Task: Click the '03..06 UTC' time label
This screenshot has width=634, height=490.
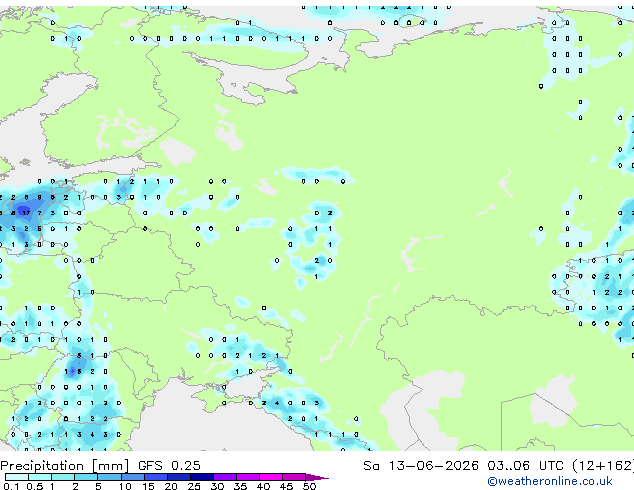Action: coord(525,466)
